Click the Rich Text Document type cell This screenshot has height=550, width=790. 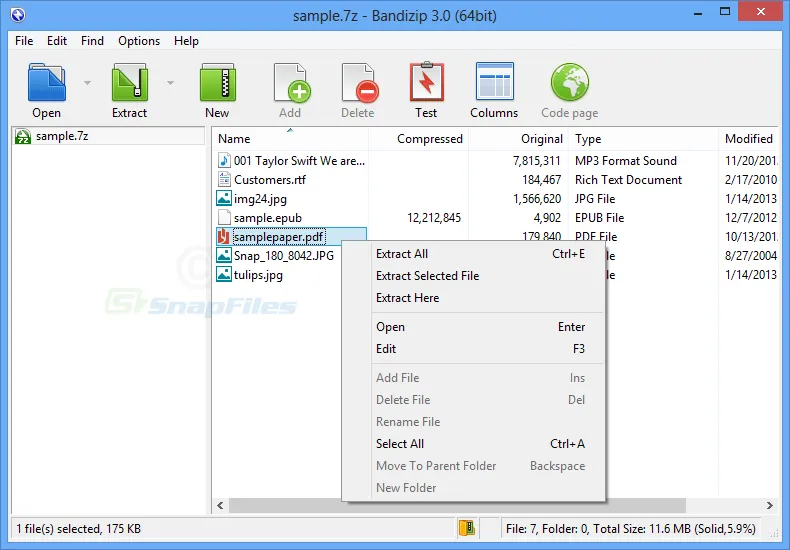[x=628, y=180]
